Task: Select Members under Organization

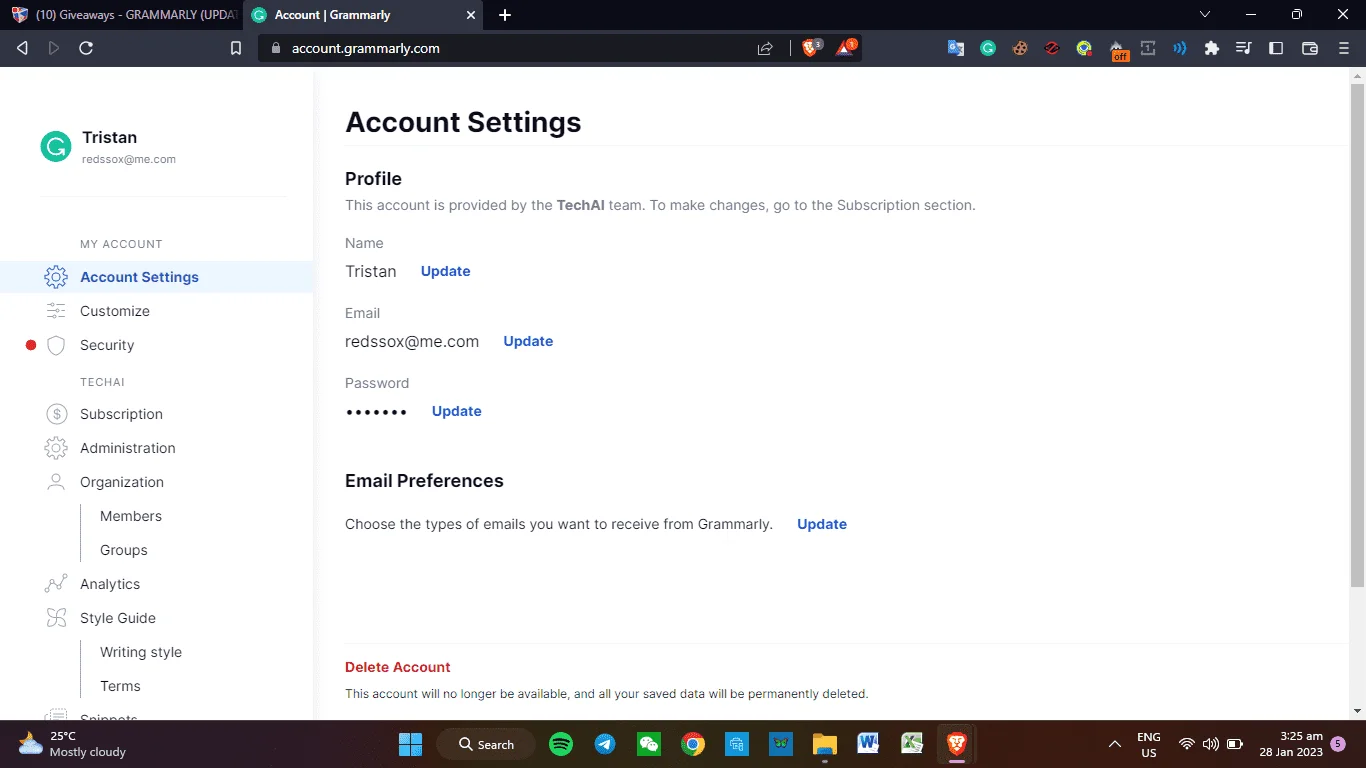Action: click(x=131, y=516)
